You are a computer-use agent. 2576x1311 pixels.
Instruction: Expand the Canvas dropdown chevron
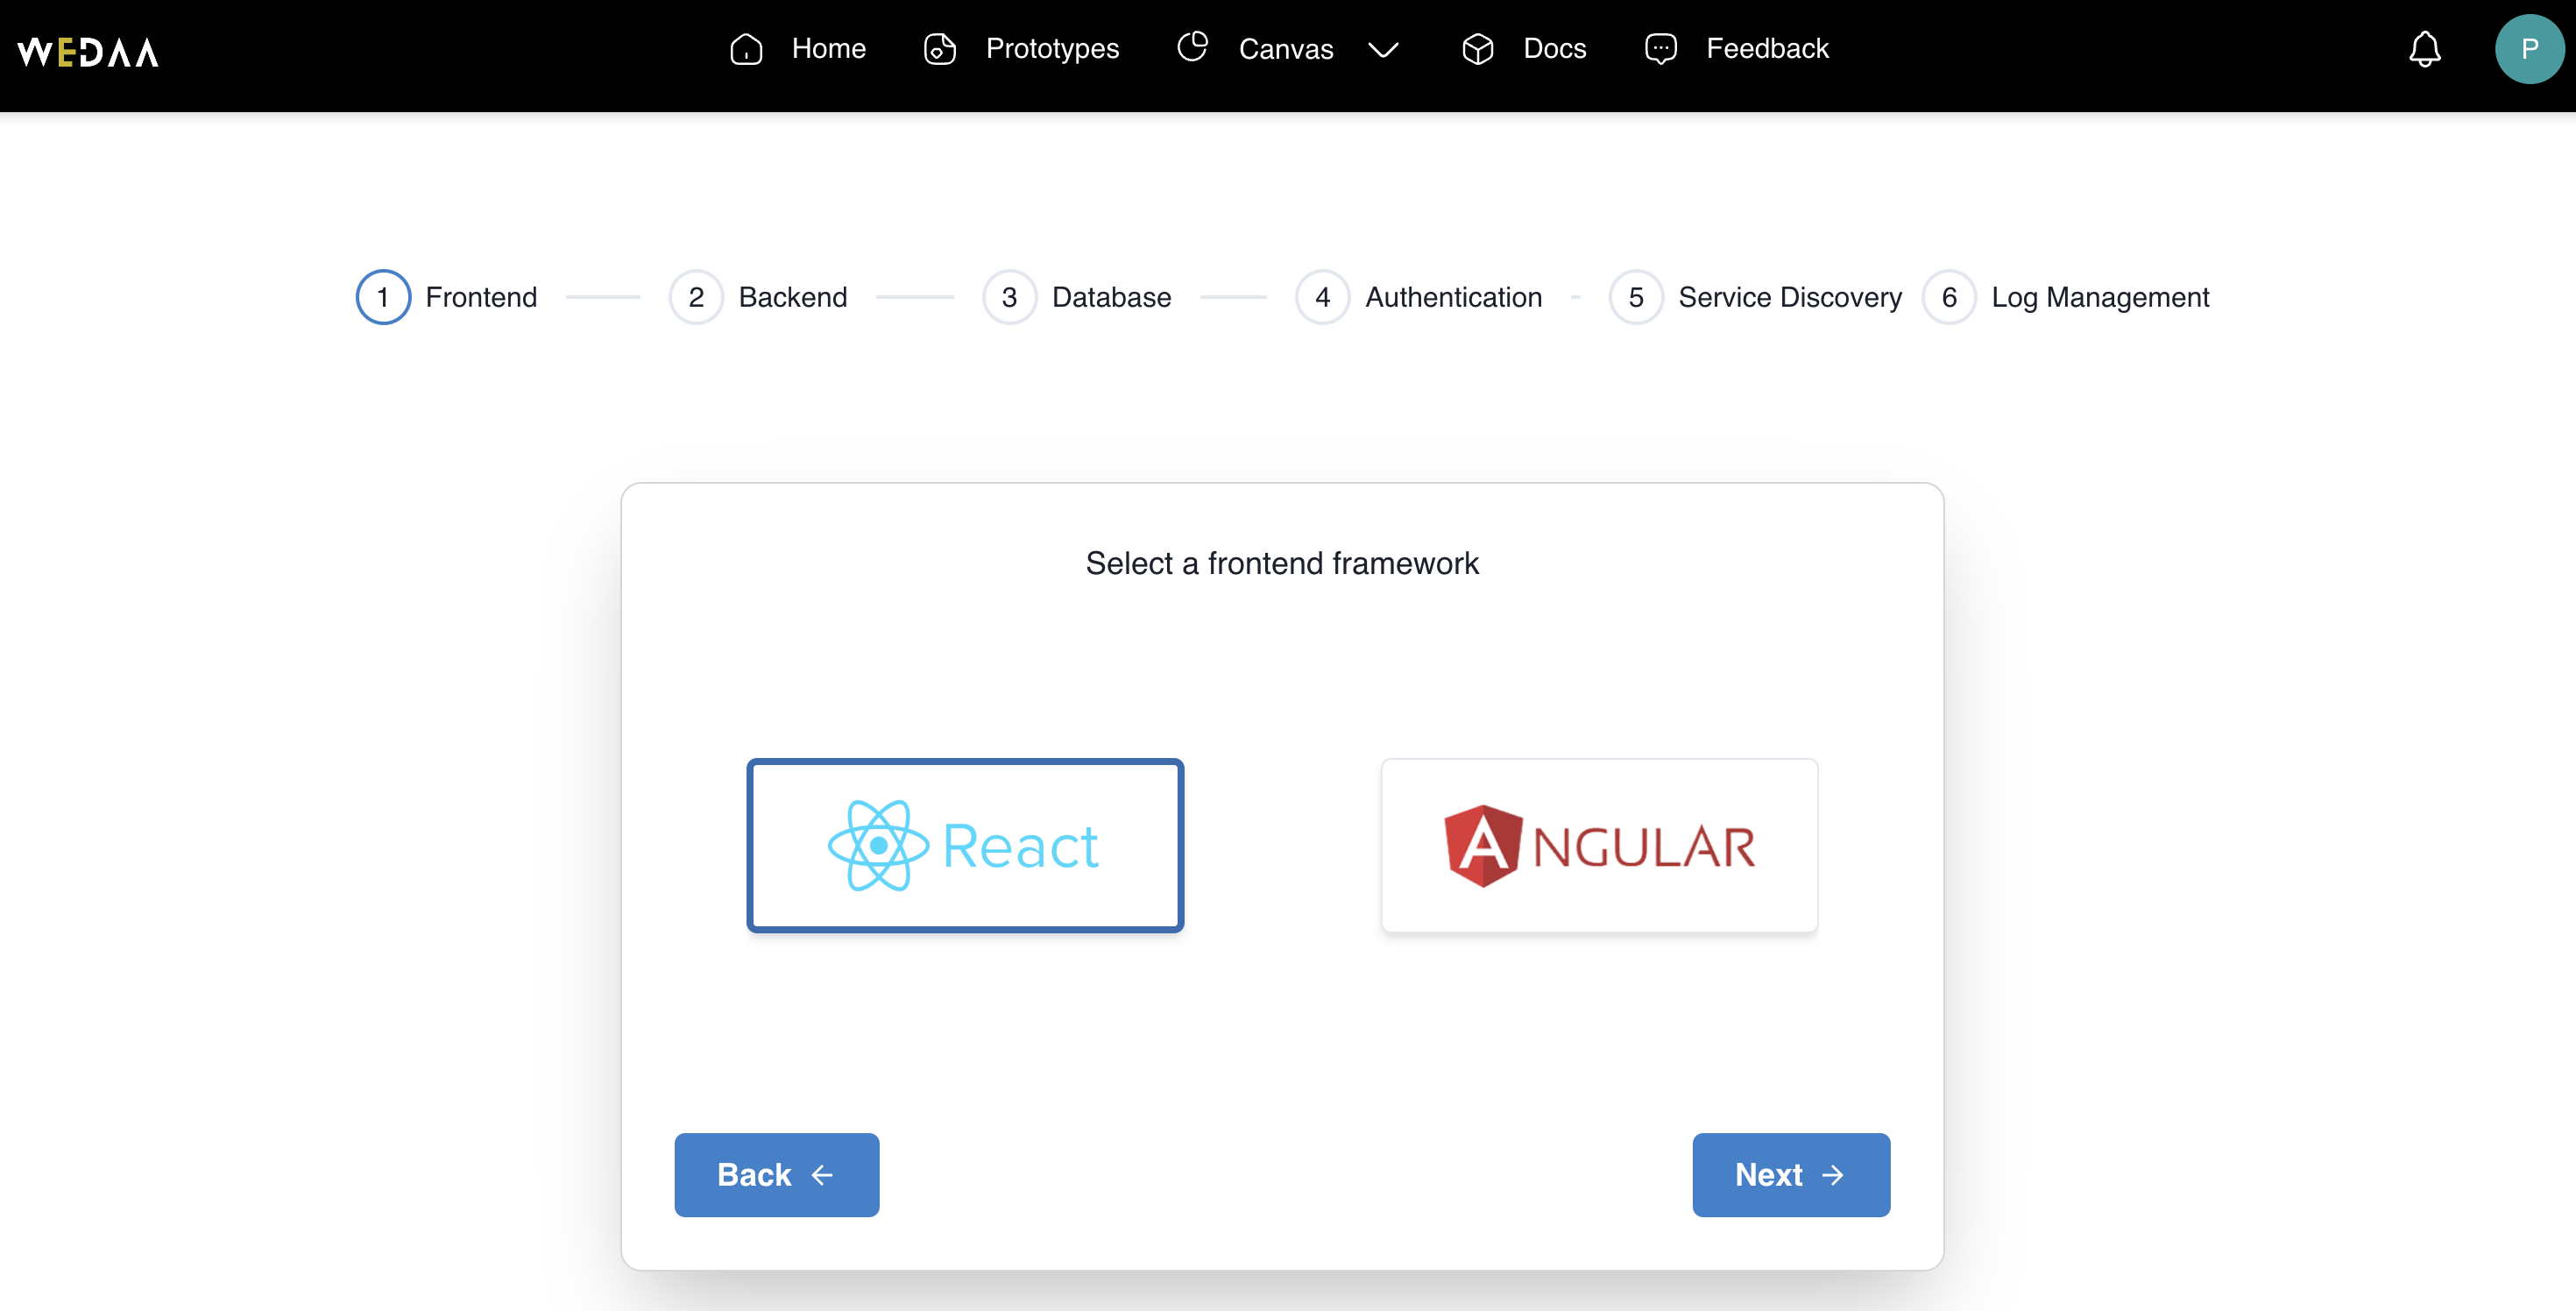point(1383,50)
